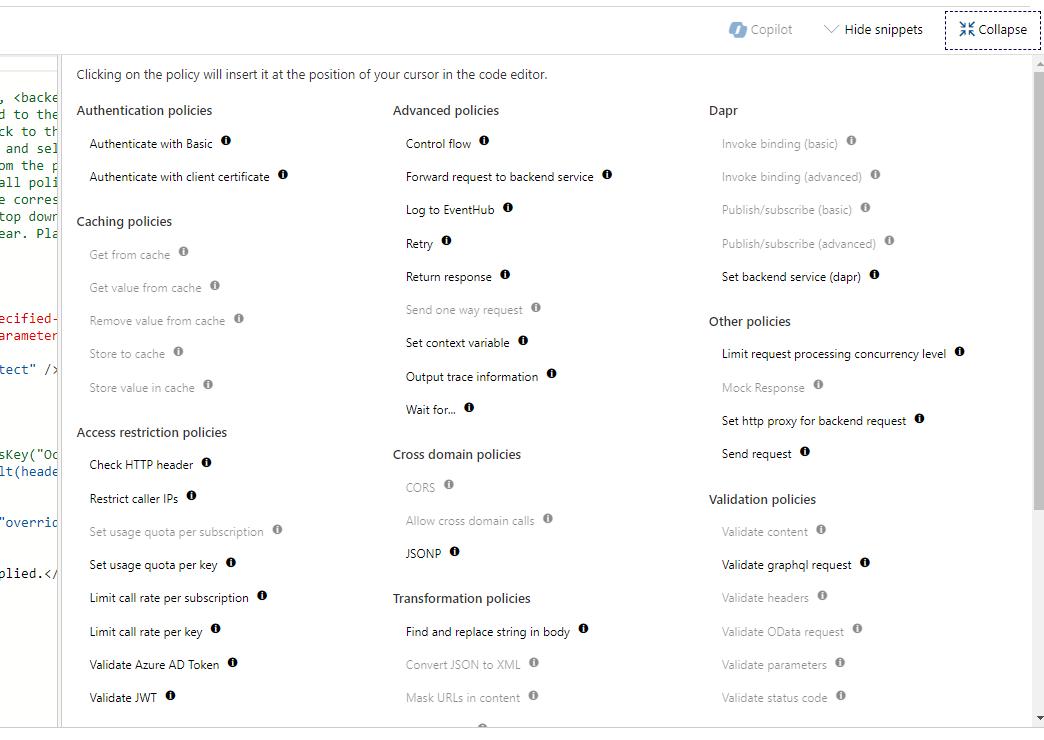Select Forward request to backend service
This screenshot has width=1044, height=740.
click(x=498, y=175)
